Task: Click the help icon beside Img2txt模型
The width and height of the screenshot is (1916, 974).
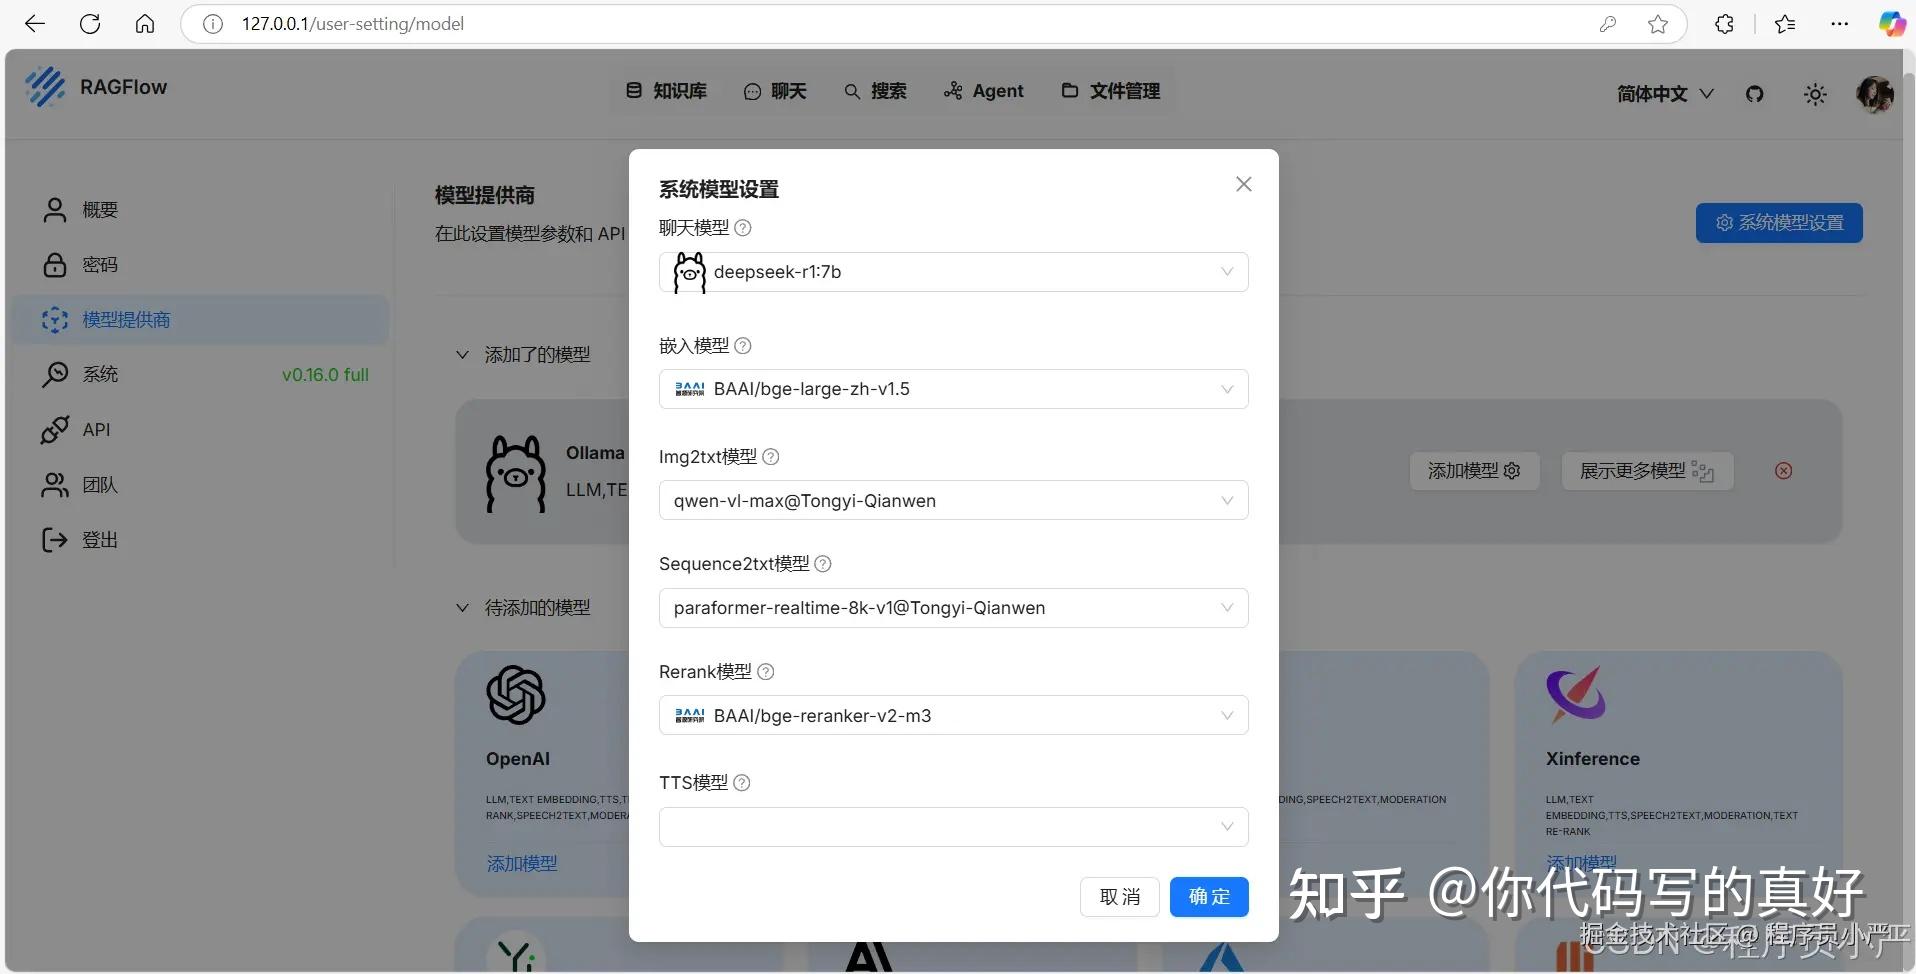Action: pos(771,457)
